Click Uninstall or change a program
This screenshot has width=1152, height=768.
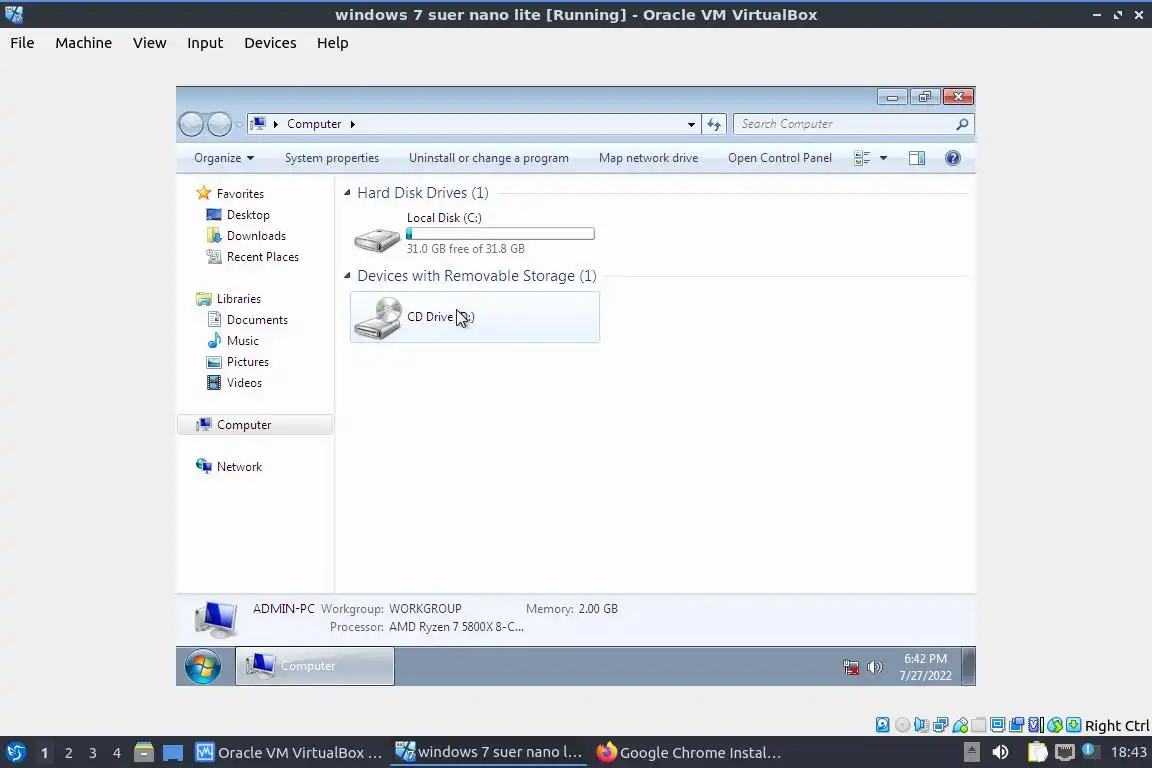pyautogui.click(x=489, y=158)
